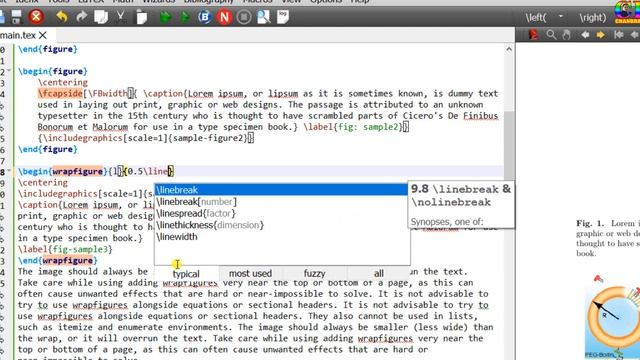Click the Copy icon in toolbar
Screen dimensions: 640x360
[101, 17]
